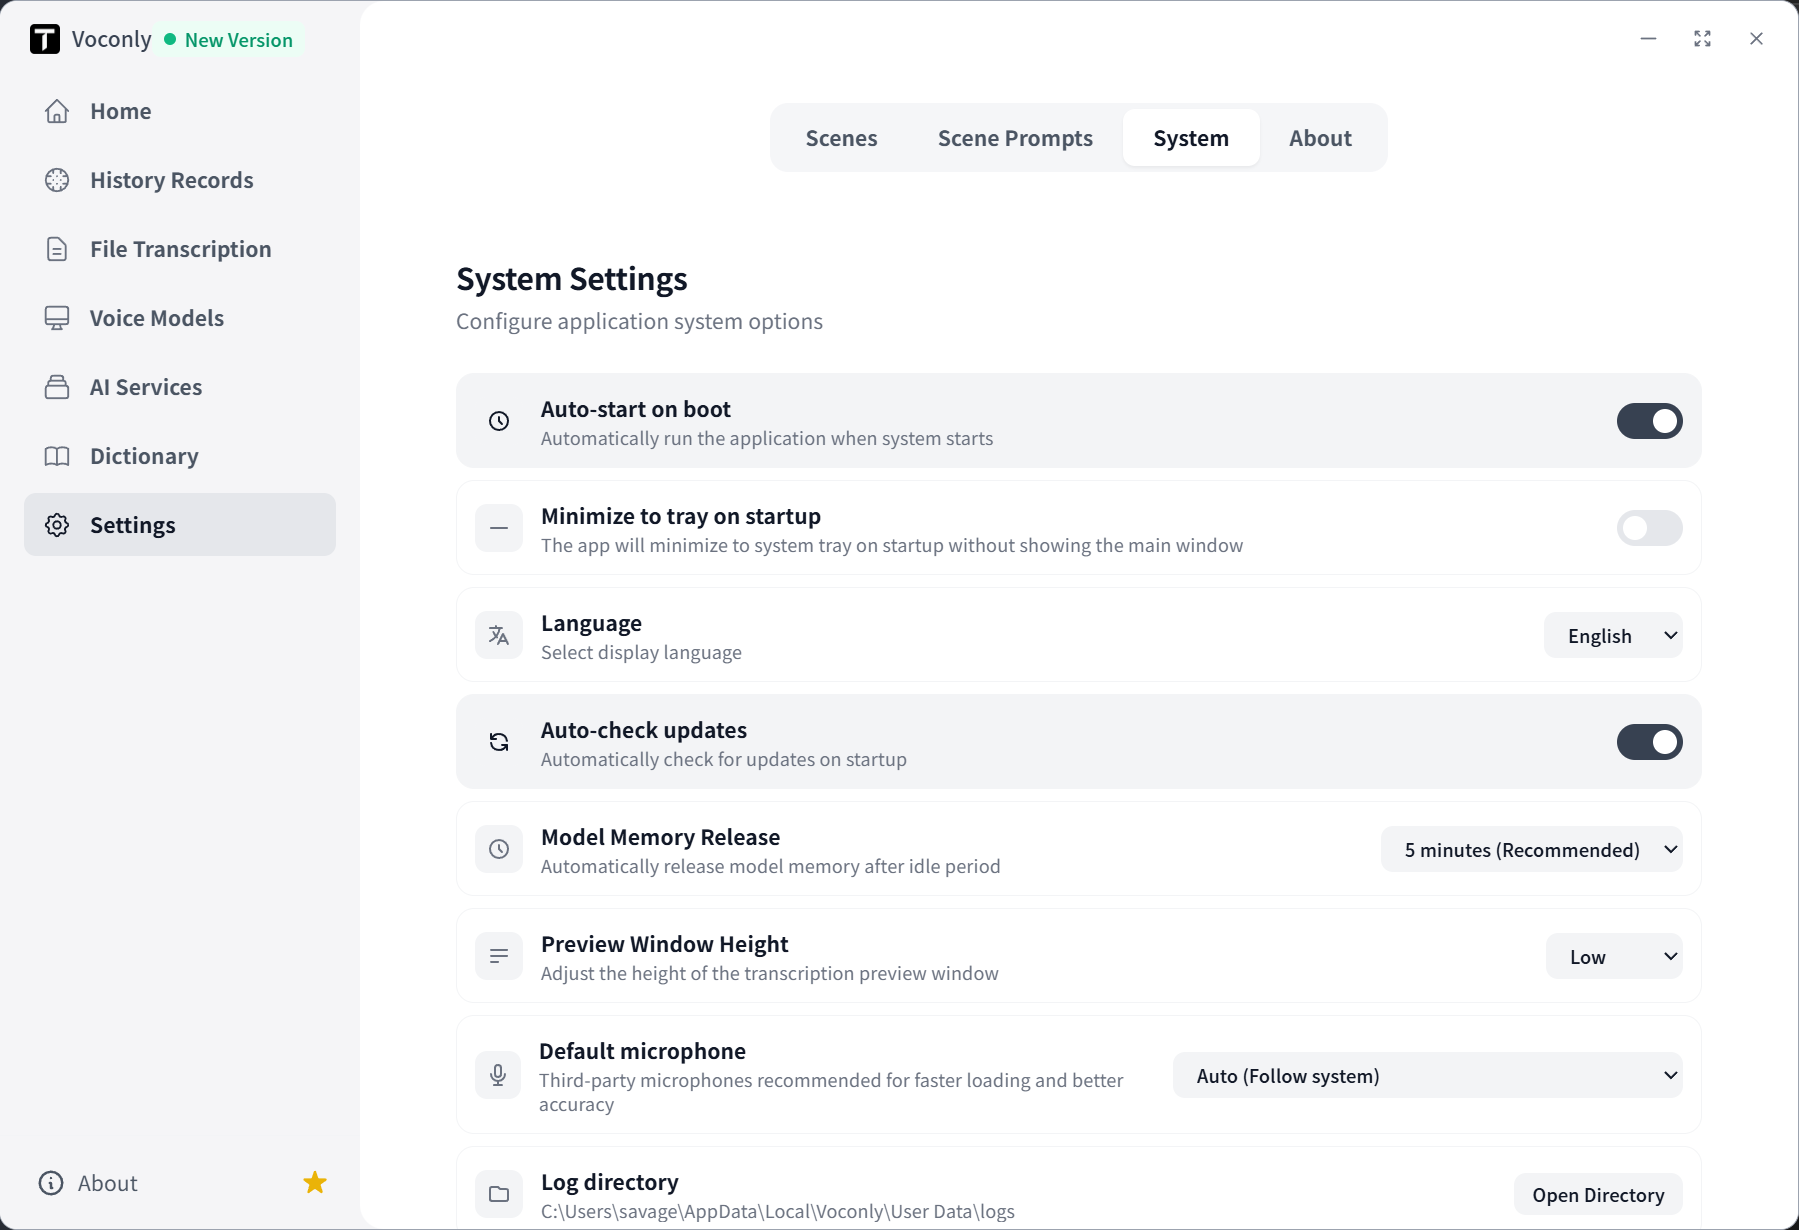Click the Voconly logo icon

coord(45,39)
